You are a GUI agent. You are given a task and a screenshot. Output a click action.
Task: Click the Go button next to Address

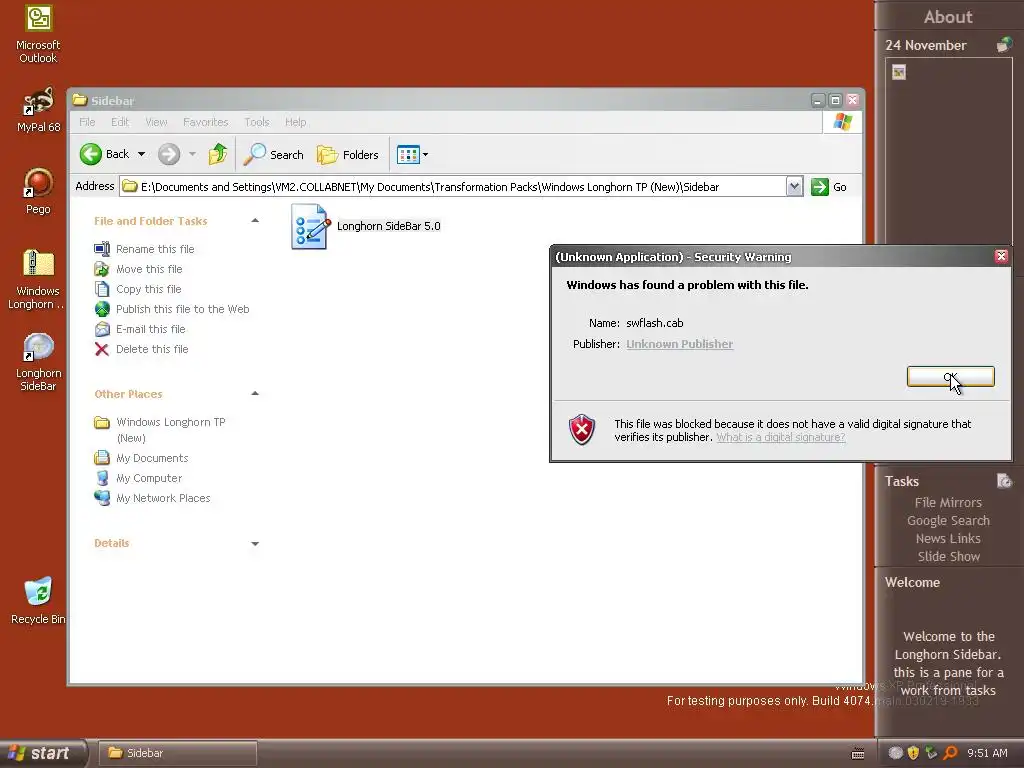(x=829, y=187)
